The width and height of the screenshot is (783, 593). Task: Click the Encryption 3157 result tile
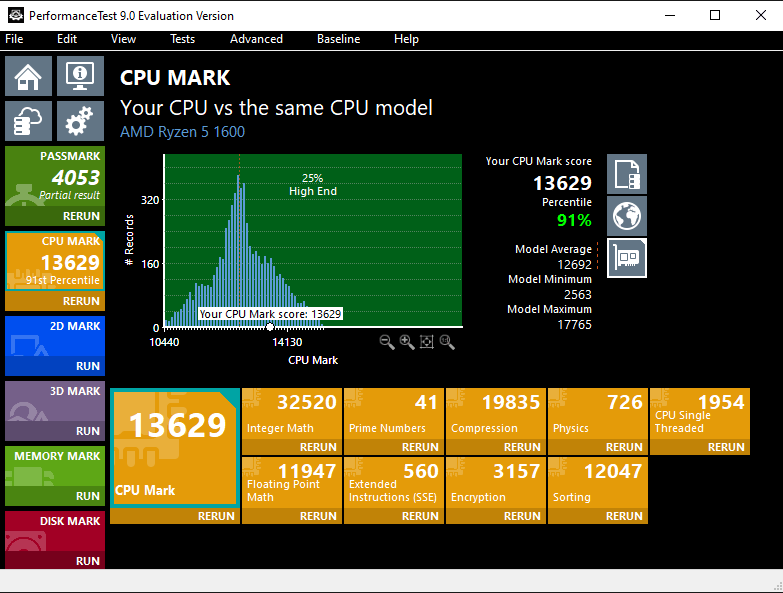[x=496, y=483]
